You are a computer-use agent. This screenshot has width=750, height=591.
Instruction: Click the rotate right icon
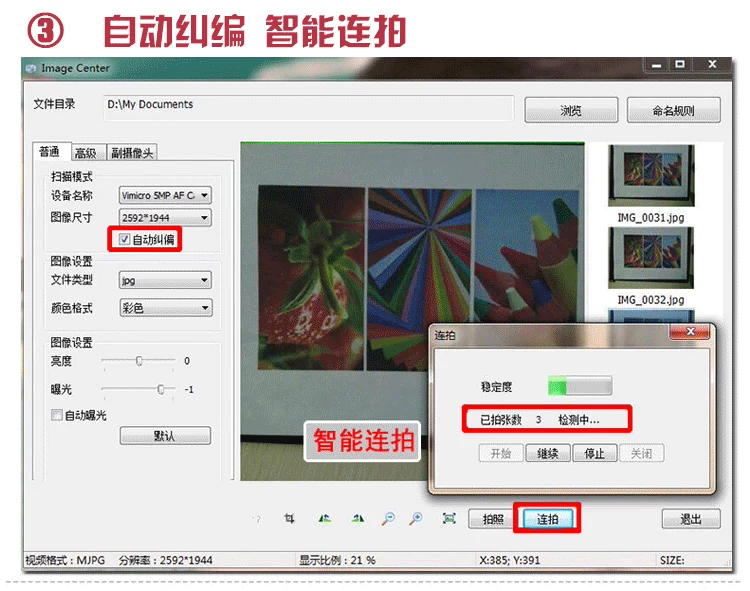358,518
